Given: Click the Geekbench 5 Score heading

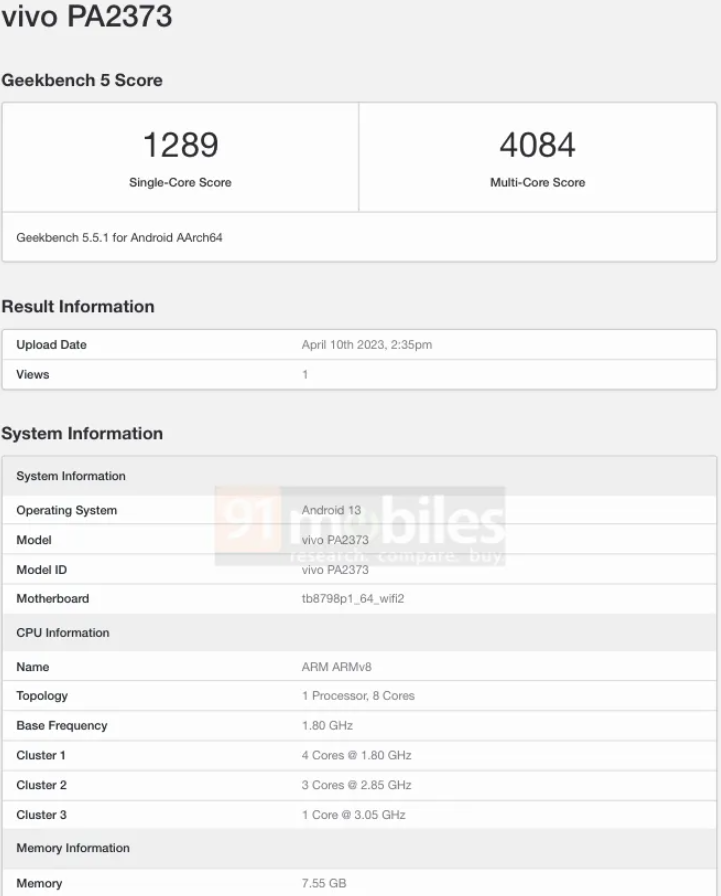Looking at the screenshot, I should [82, 80].
